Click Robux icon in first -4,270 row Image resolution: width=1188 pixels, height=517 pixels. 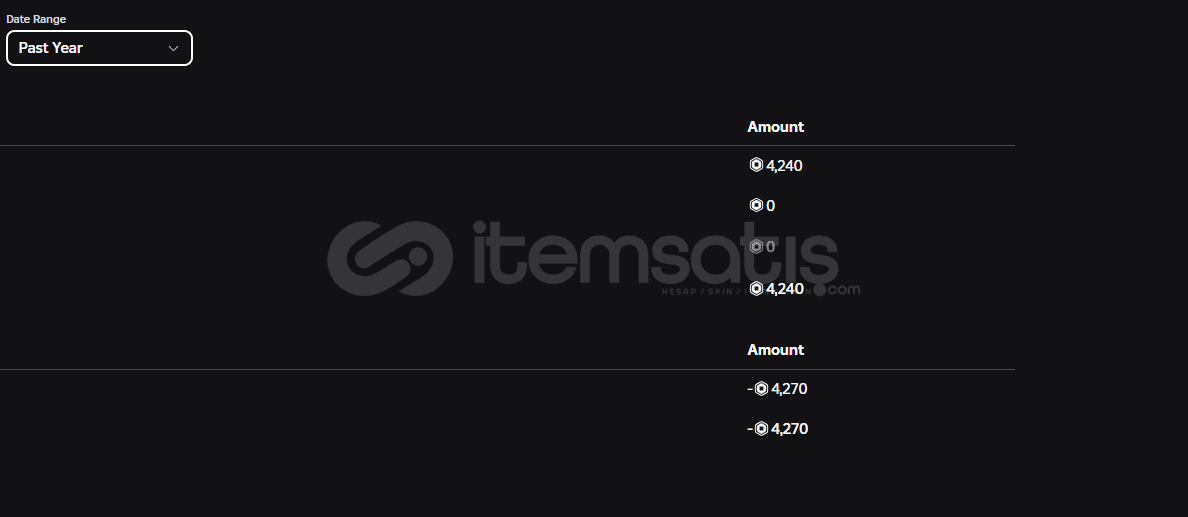(x=761, y=388)
